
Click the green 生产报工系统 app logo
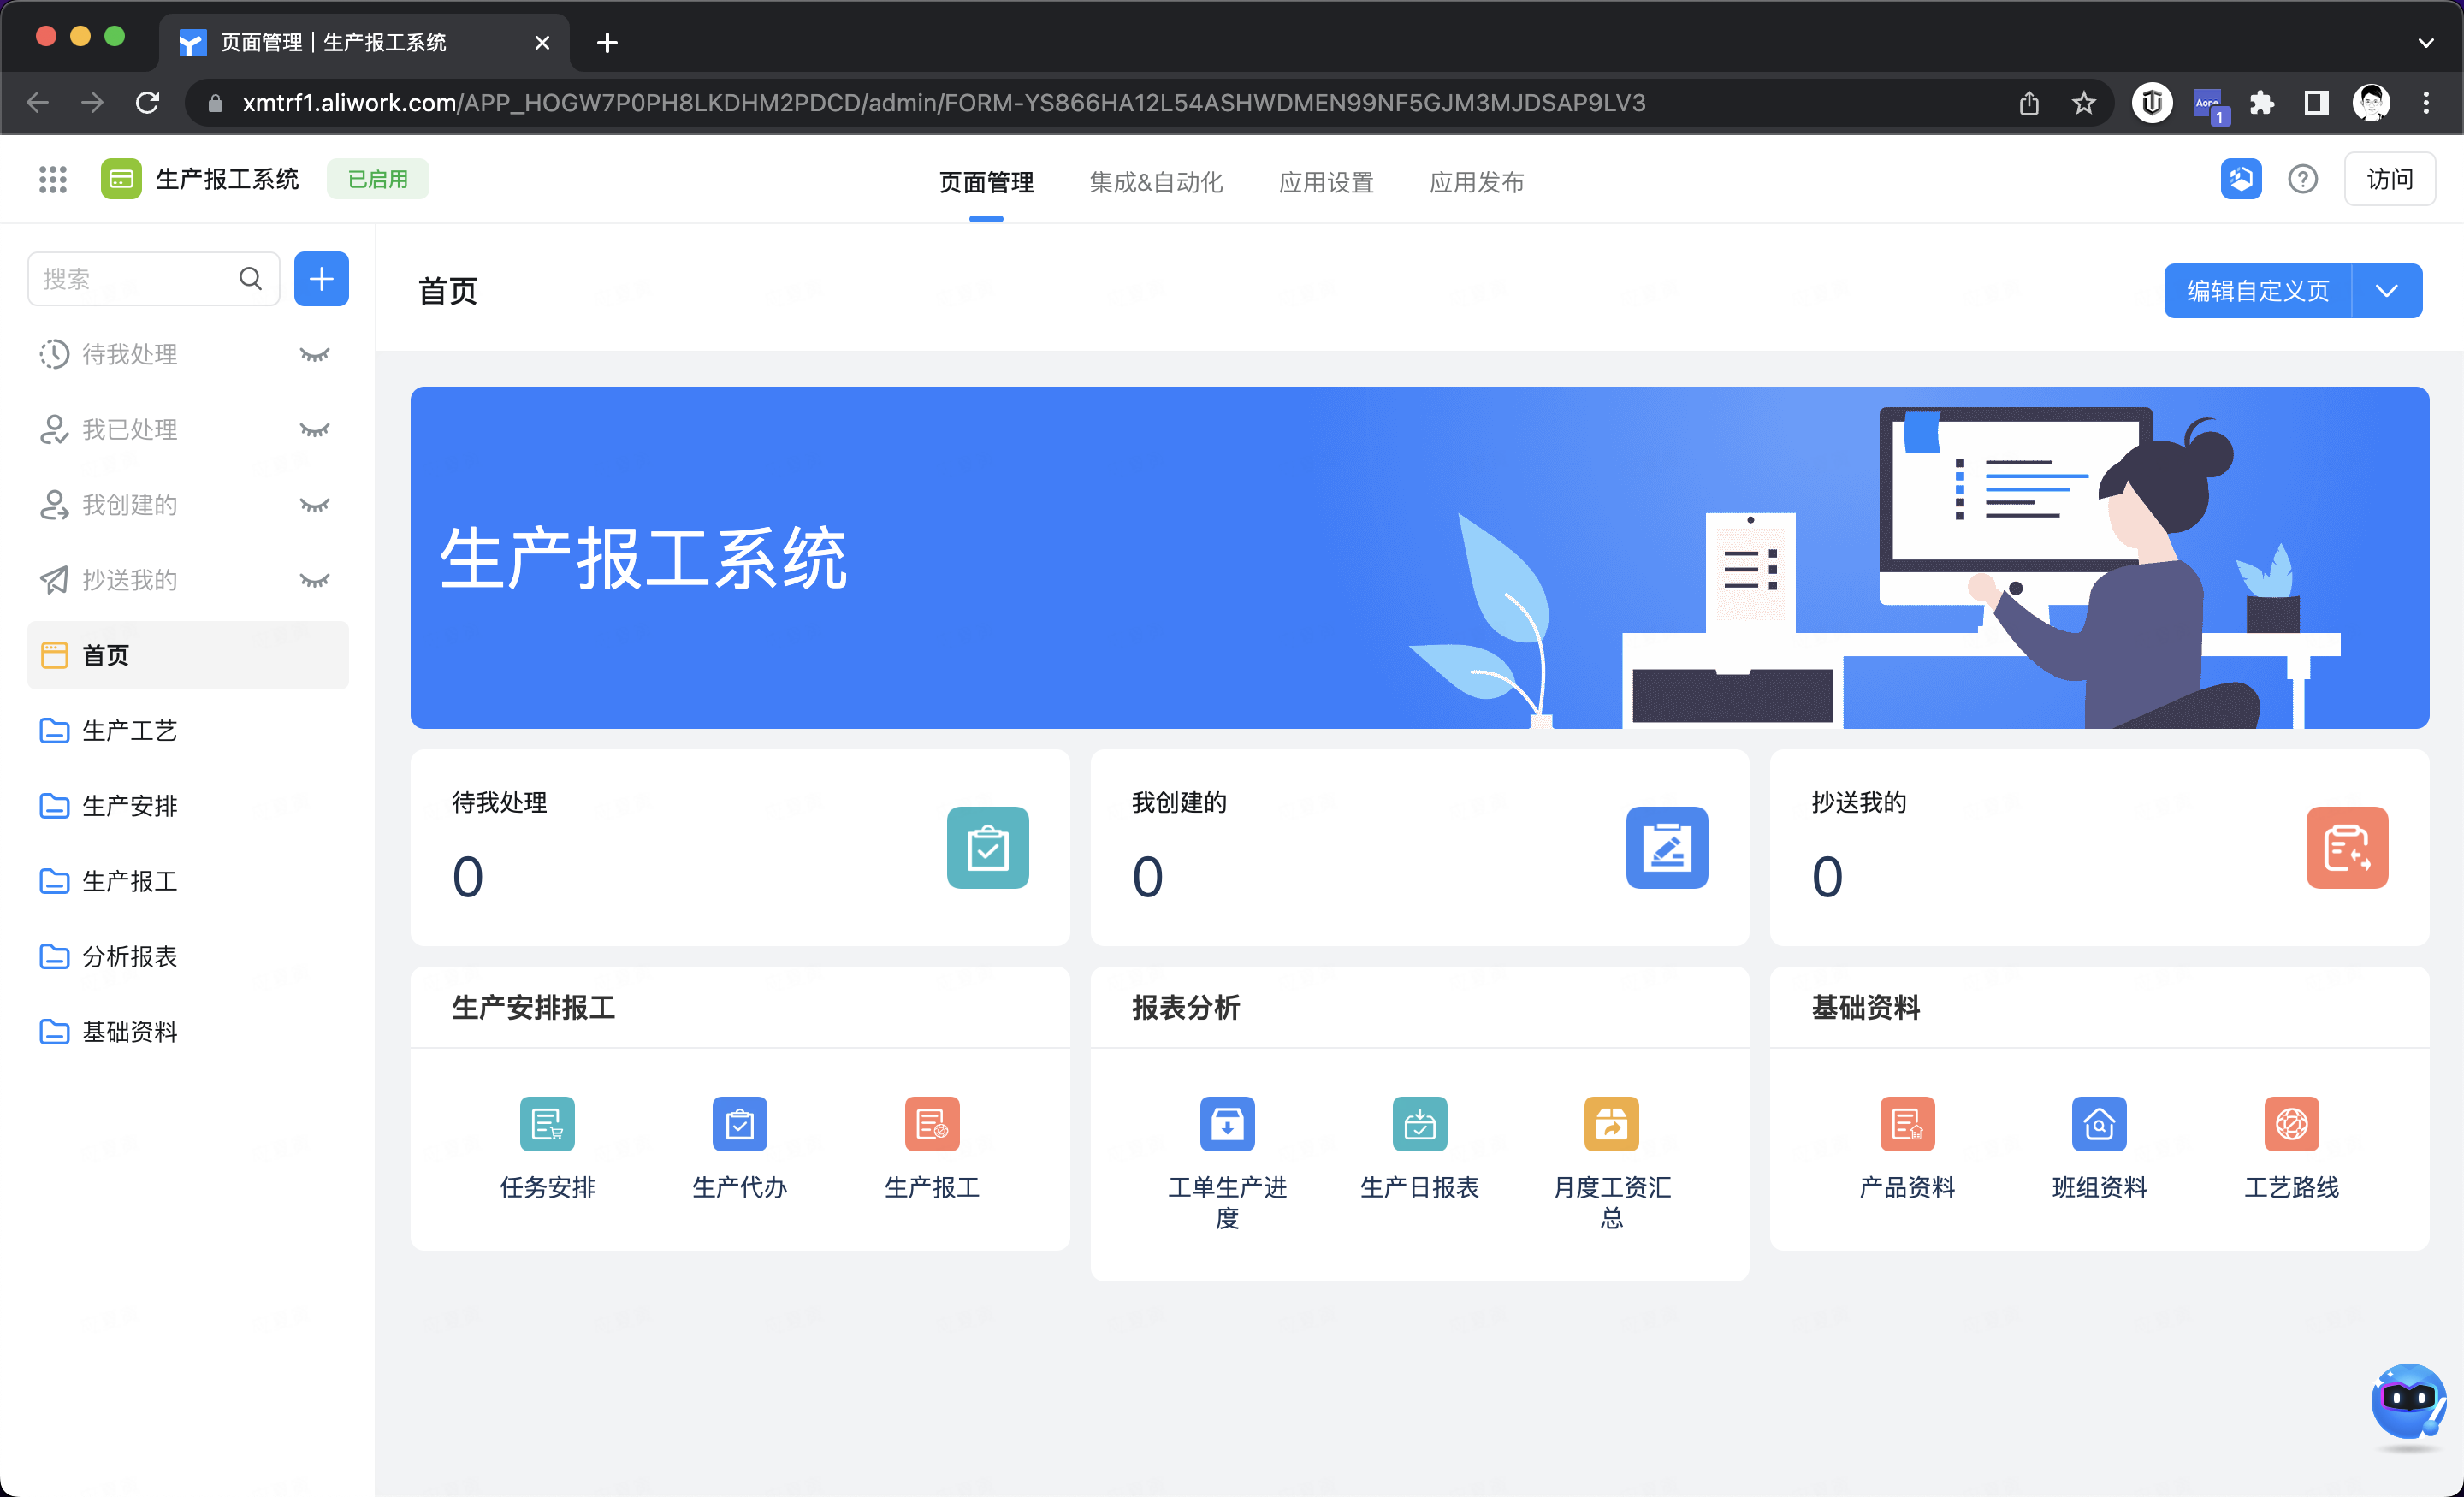(121, 180)
